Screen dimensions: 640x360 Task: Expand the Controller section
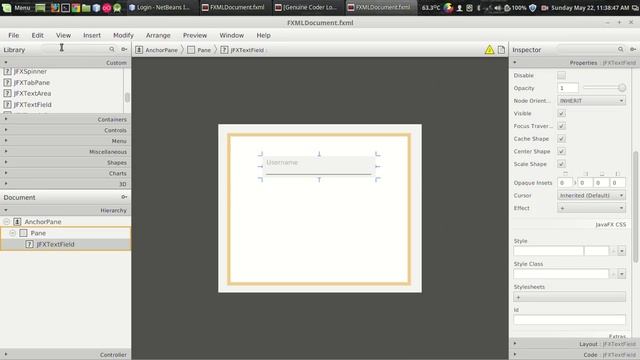(x=65, y=355)
